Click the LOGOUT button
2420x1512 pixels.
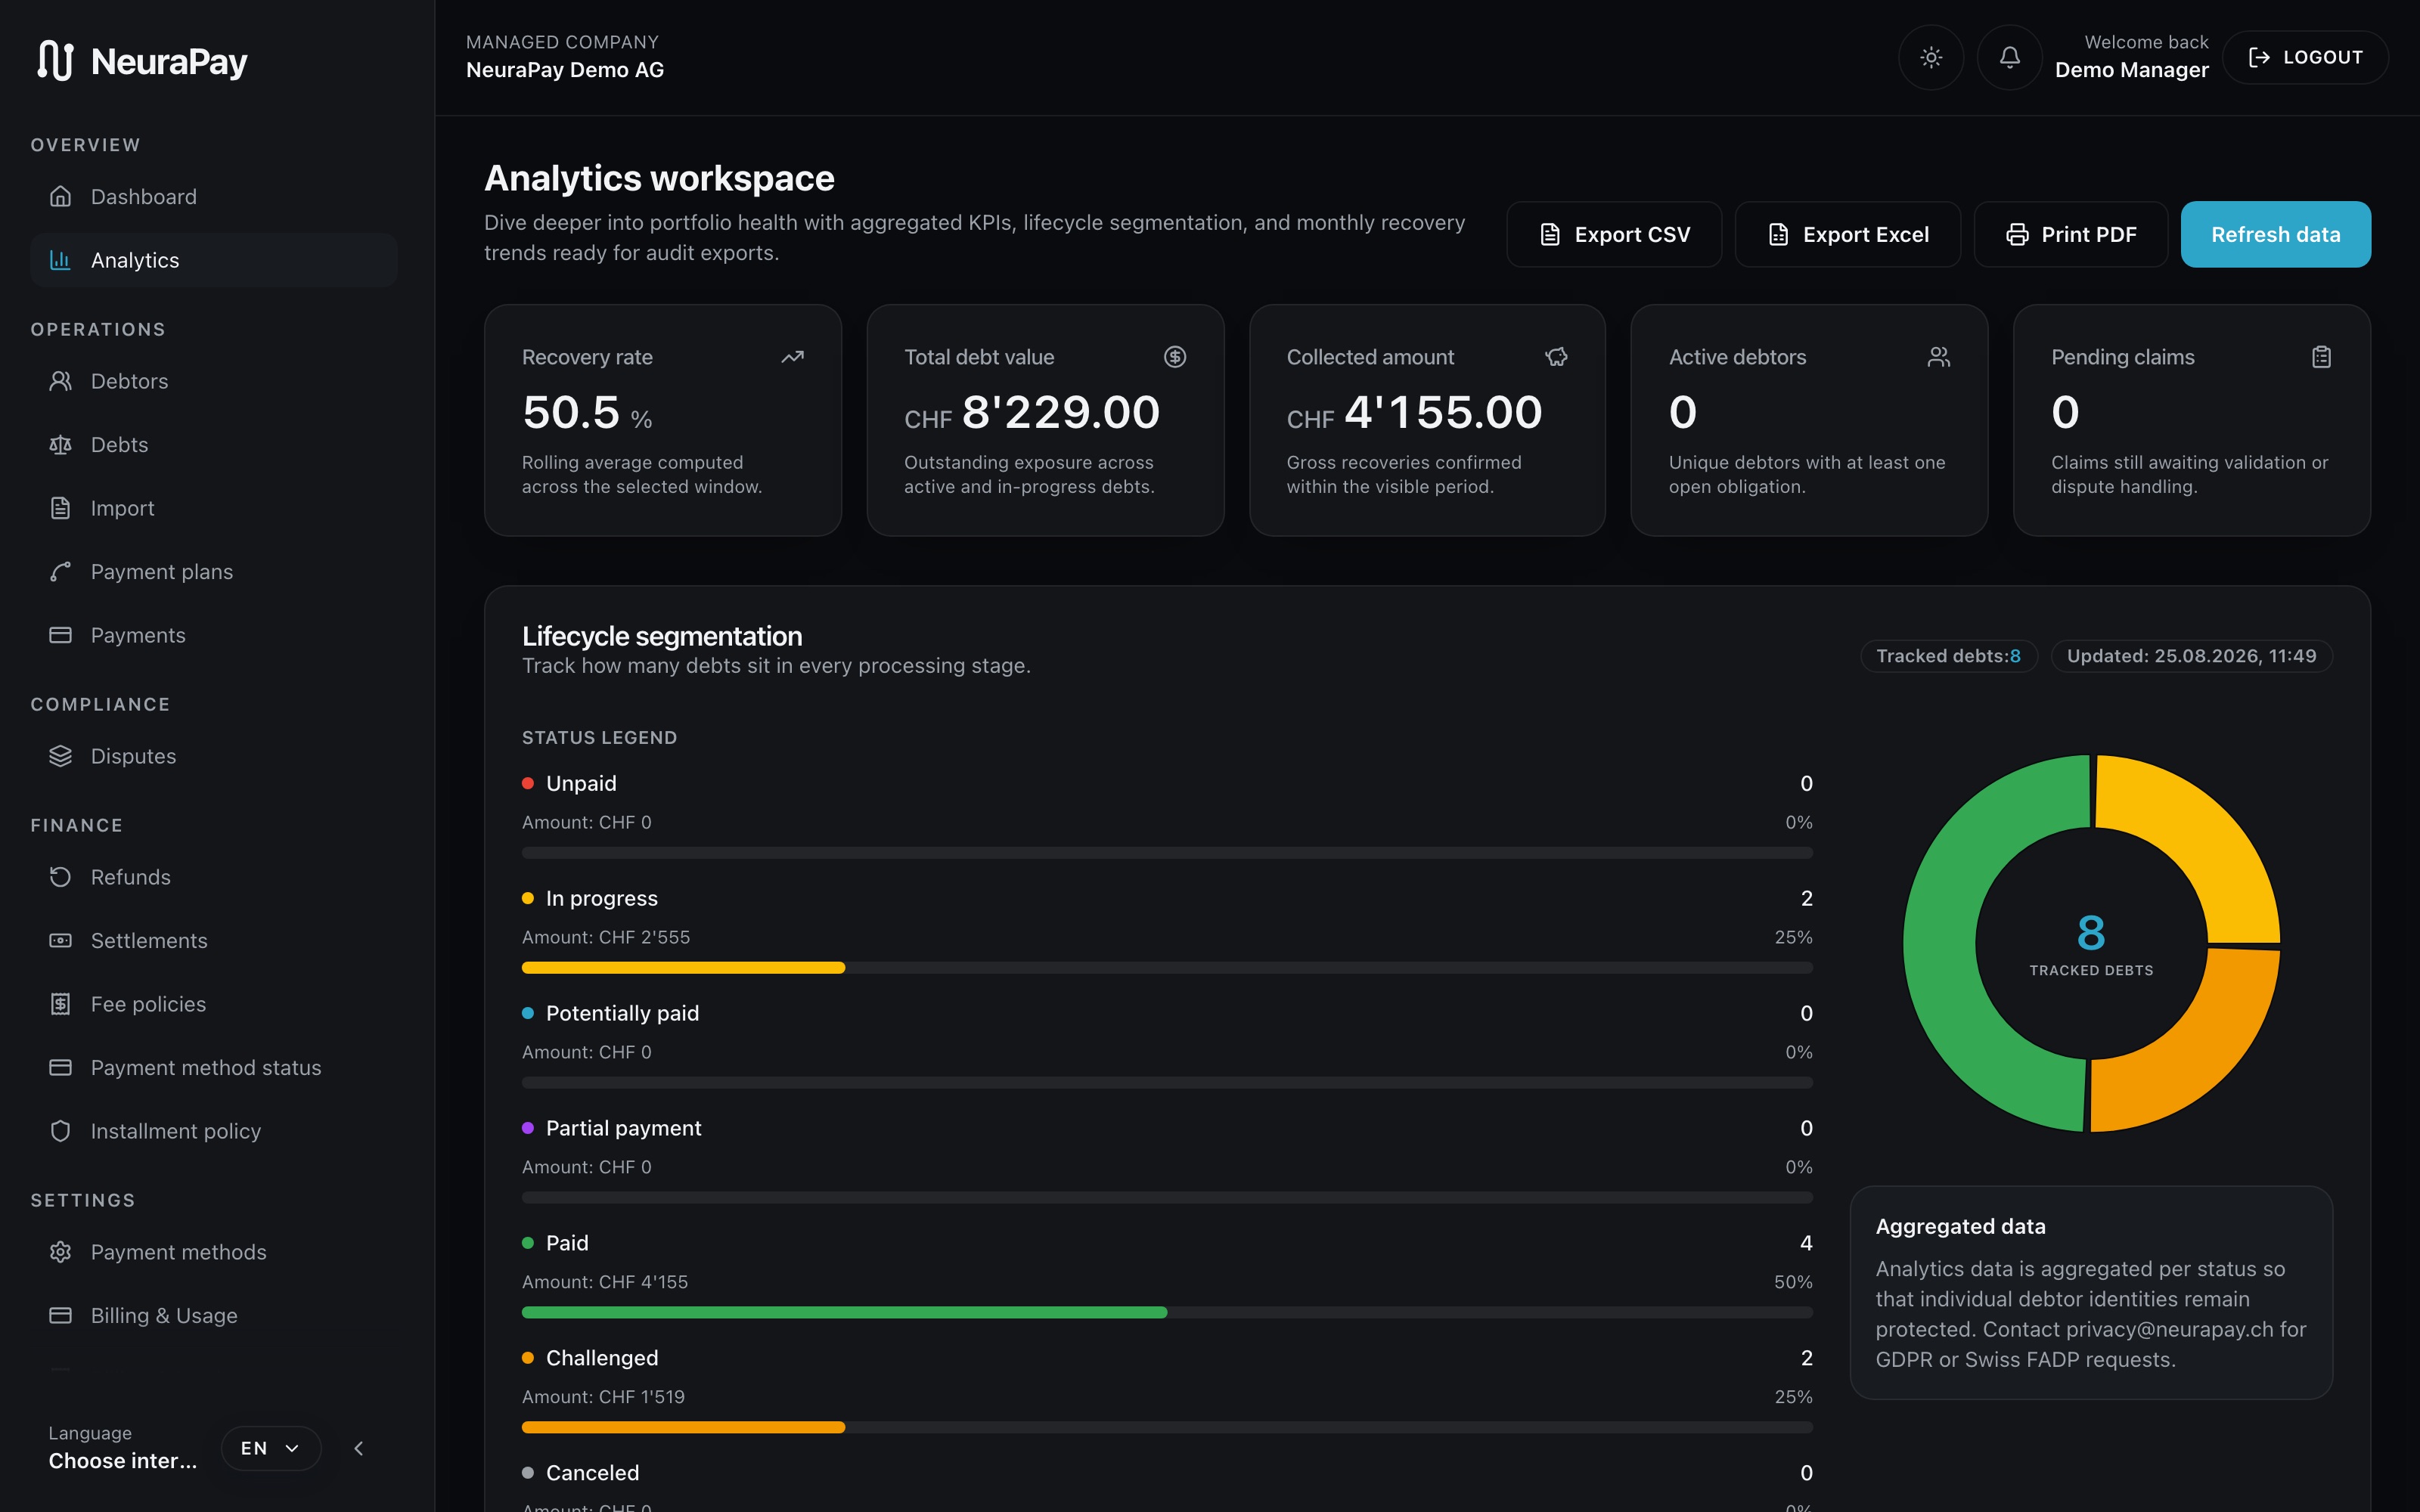click(2305, 58)
